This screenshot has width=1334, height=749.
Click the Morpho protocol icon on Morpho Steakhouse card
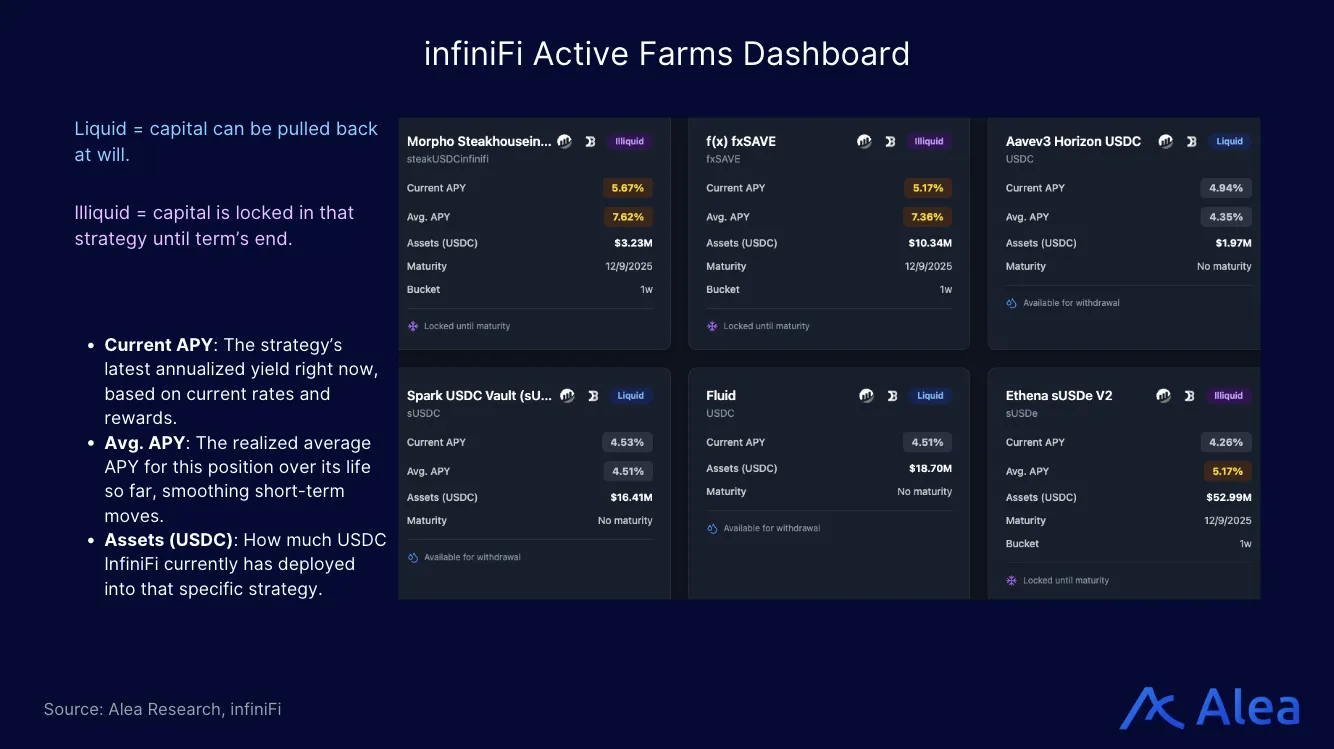click(565, 141)
